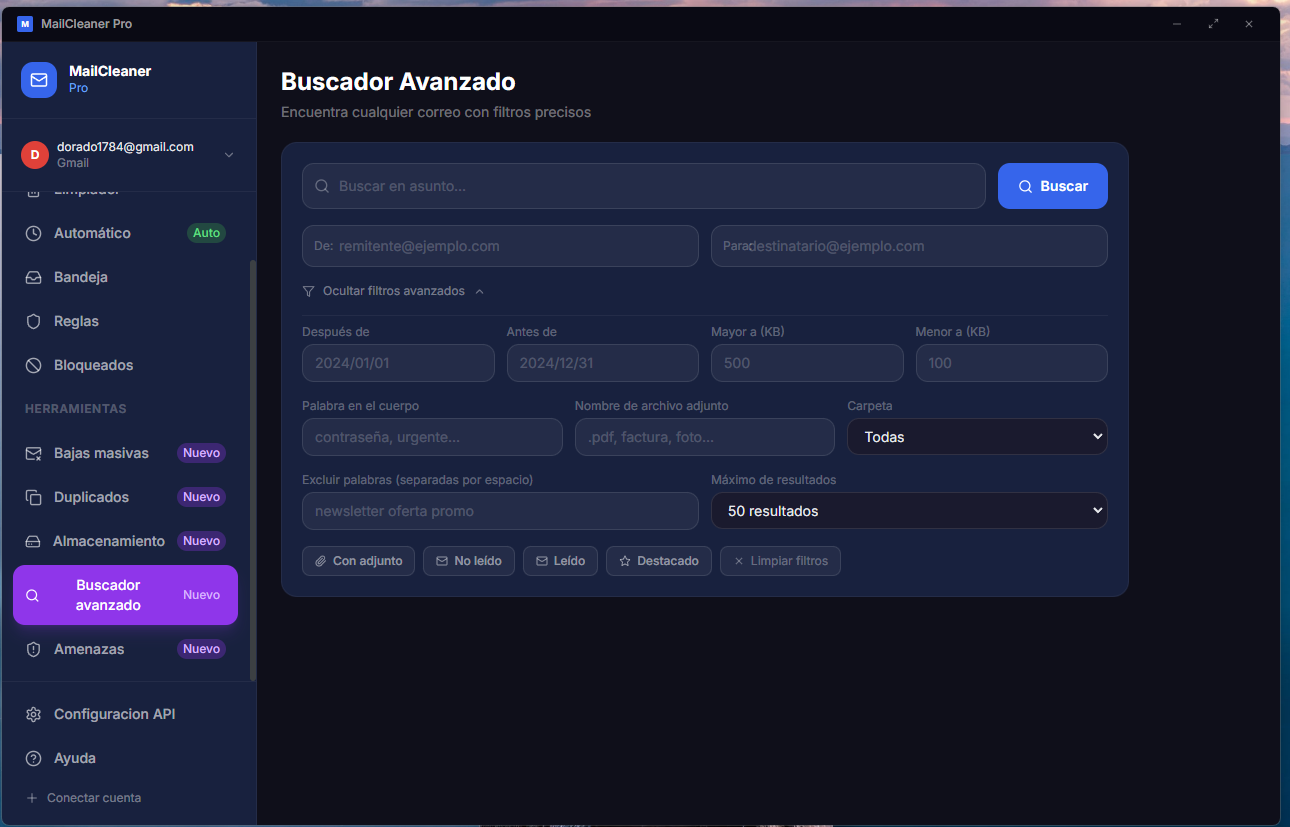Open the Ayuda page
Viewport: 1290px width, 827px height.
(125, 758)
